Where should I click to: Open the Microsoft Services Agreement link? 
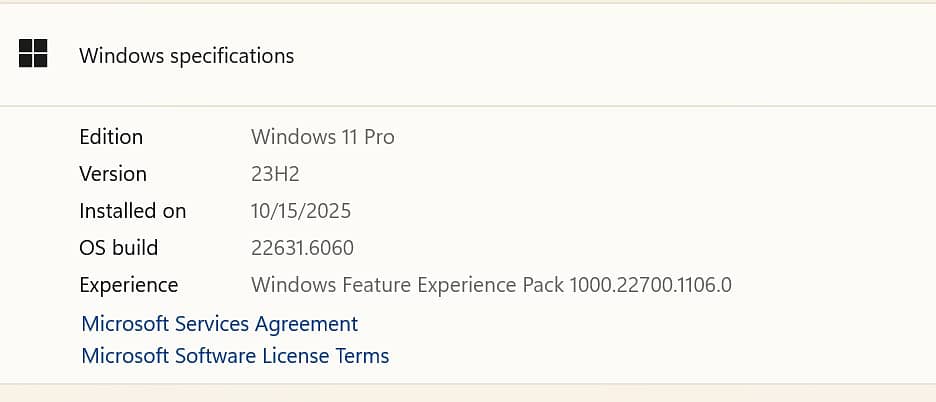(219, 324)
